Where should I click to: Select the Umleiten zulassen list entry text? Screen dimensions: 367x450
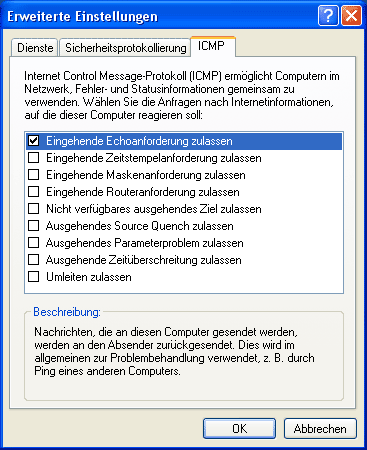pos(89,277)
